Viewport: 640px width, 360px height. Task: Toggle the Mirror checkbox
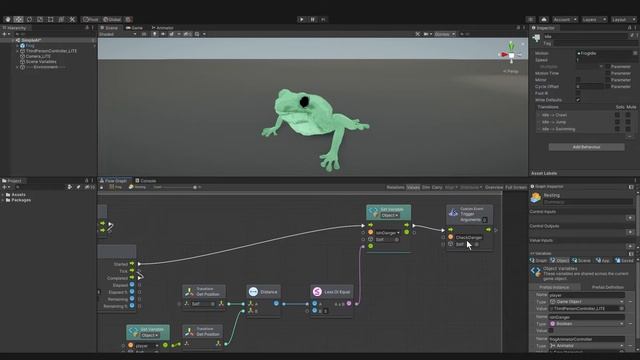click(578, 80)
